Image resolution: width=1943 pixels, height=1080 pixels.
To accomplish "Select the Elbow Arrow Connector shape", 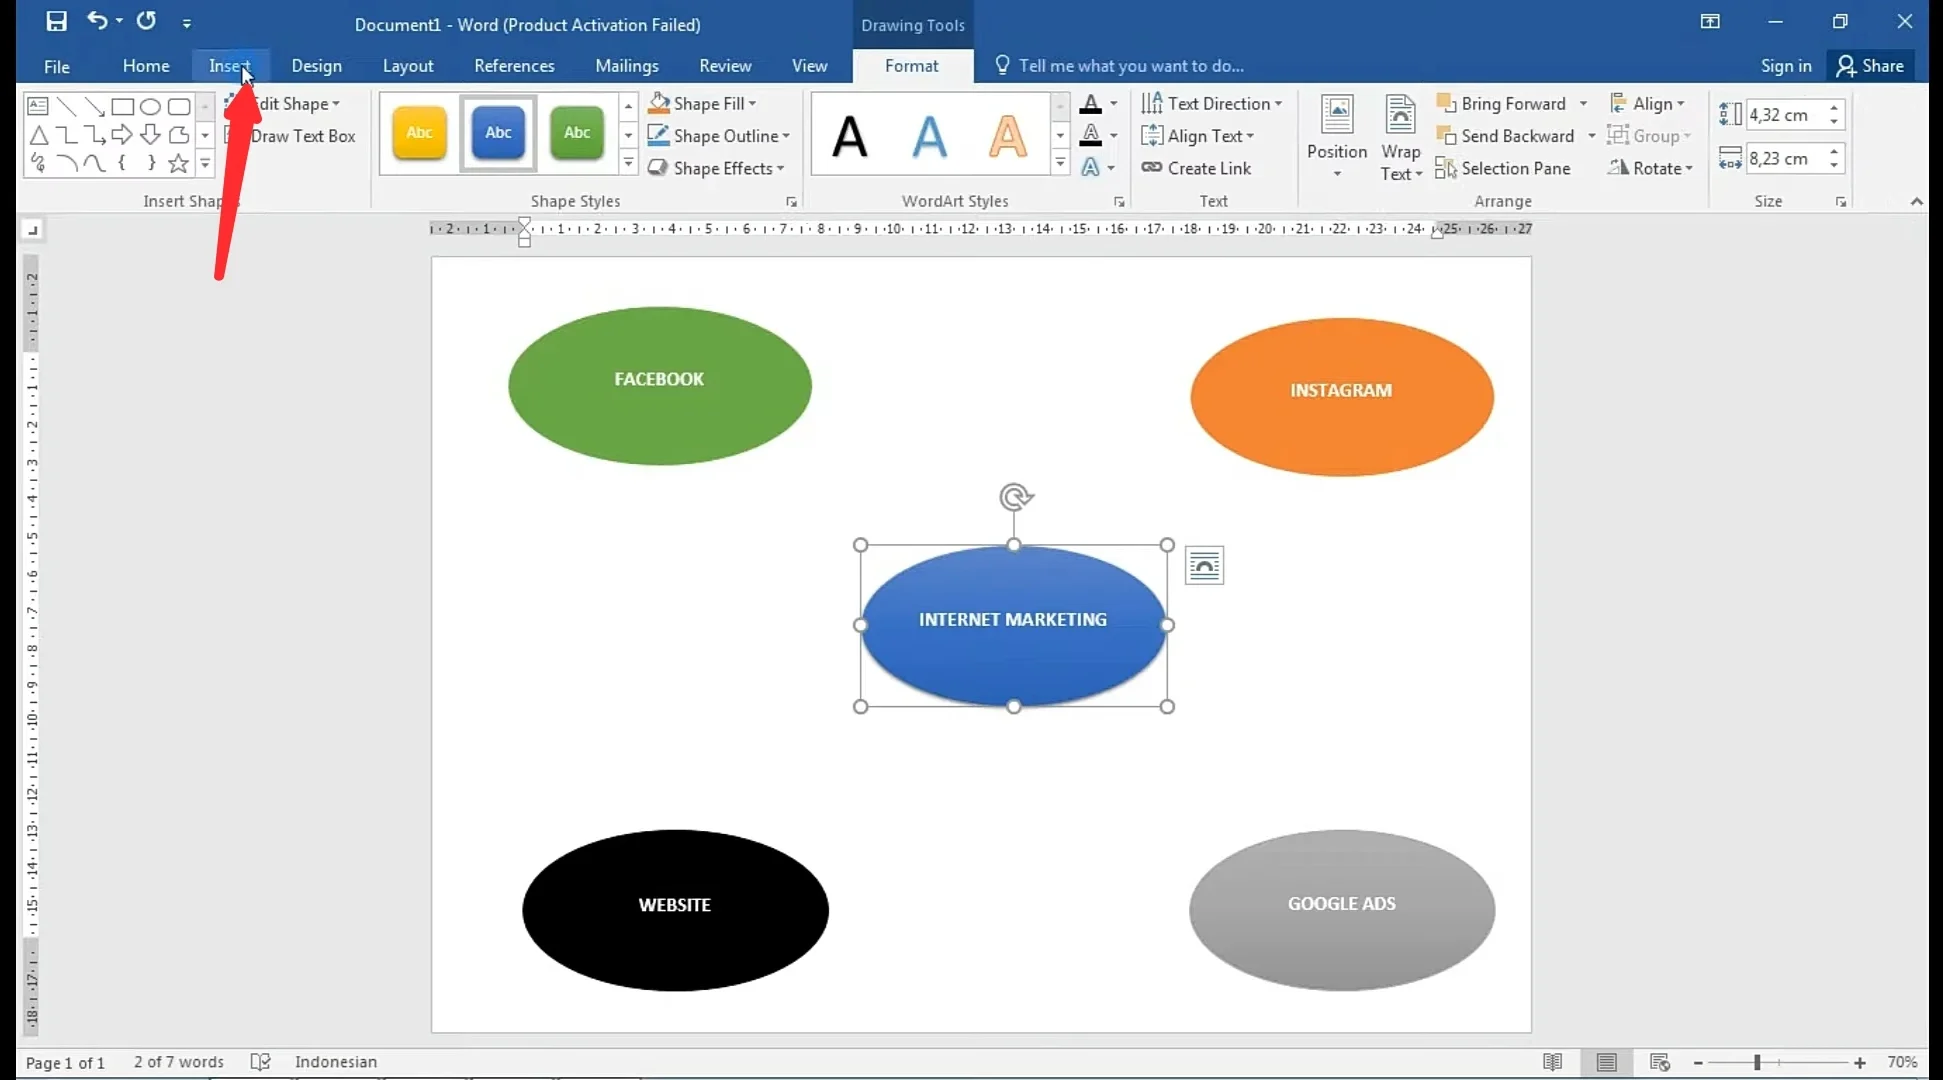I will [x=95, y=135].
